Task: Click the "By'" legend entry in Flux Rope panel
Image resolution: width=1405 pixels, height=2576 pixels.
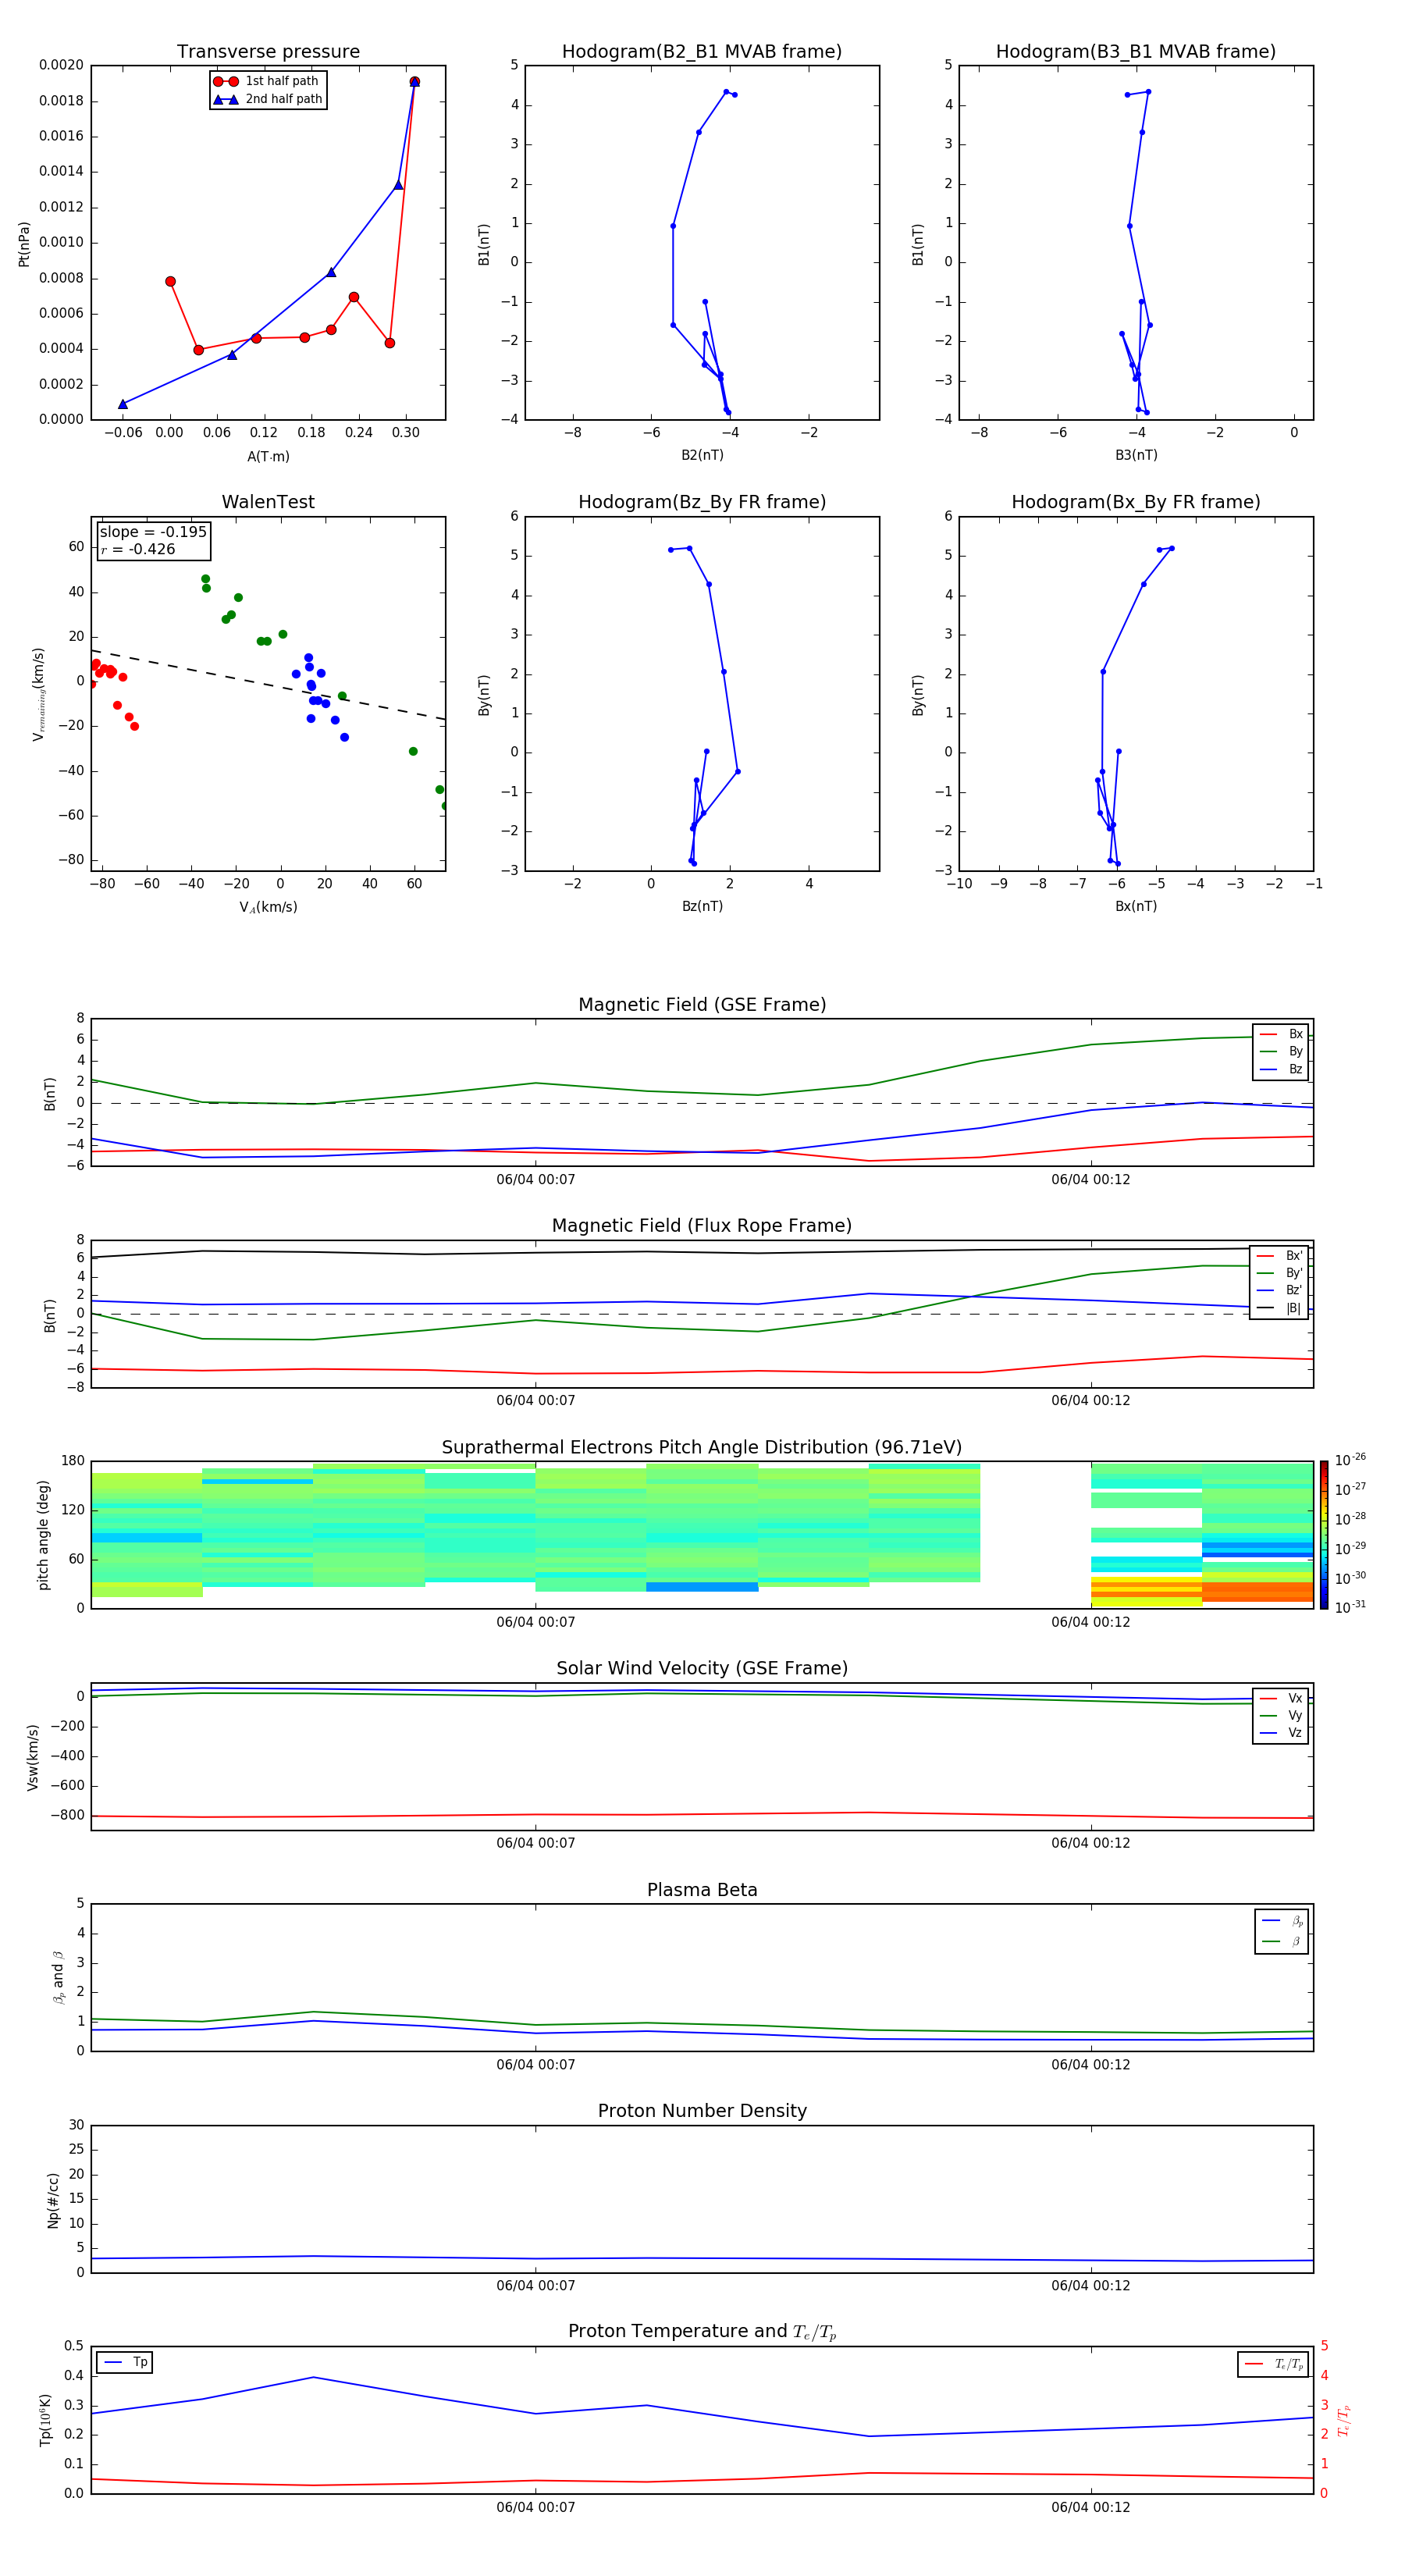Action: click(1279, 1273)
